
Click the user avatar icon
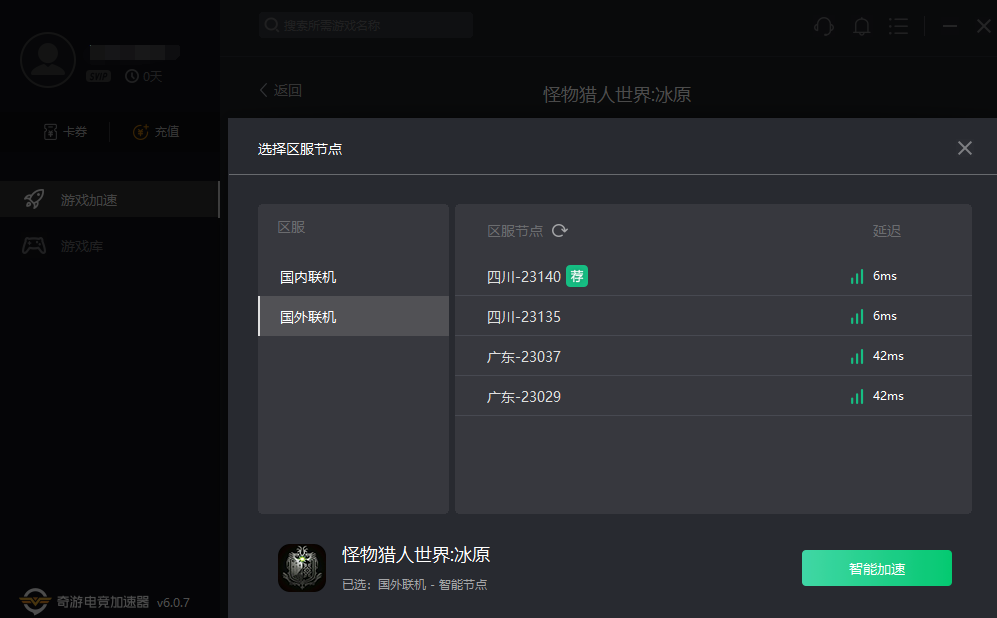pyautogui.click(x=48, y=60)
